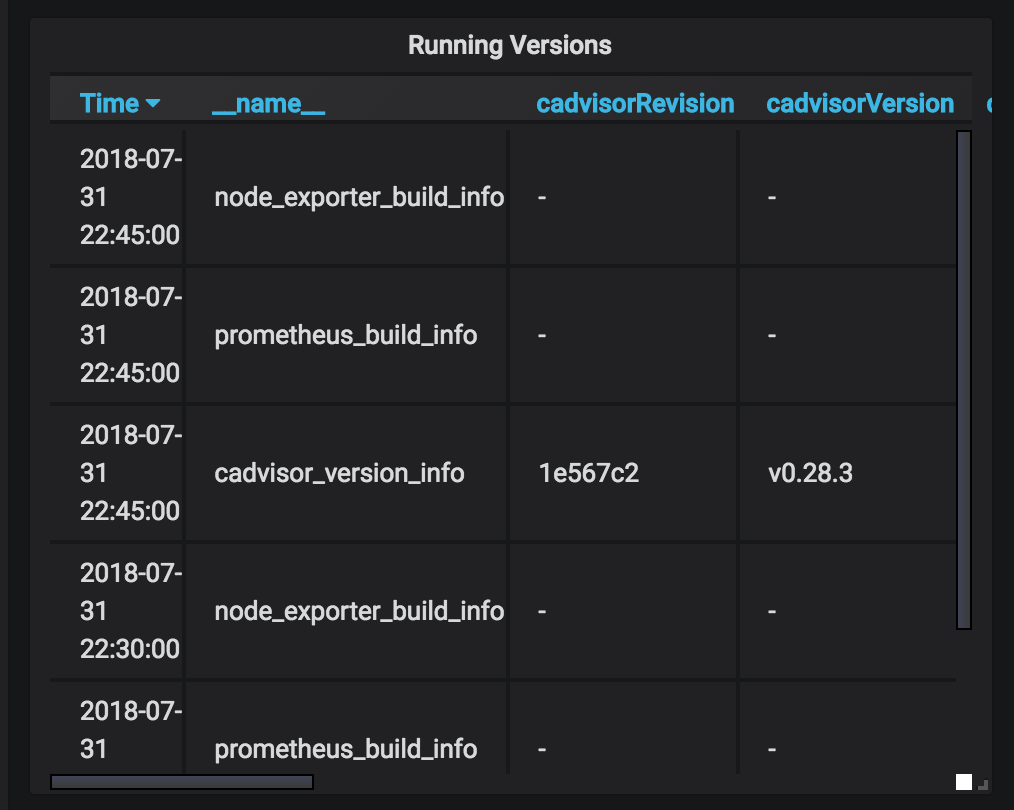Click node_exporter_build_info in the top row
This screenshot has height=810, width=1014.
pos(359,197)
